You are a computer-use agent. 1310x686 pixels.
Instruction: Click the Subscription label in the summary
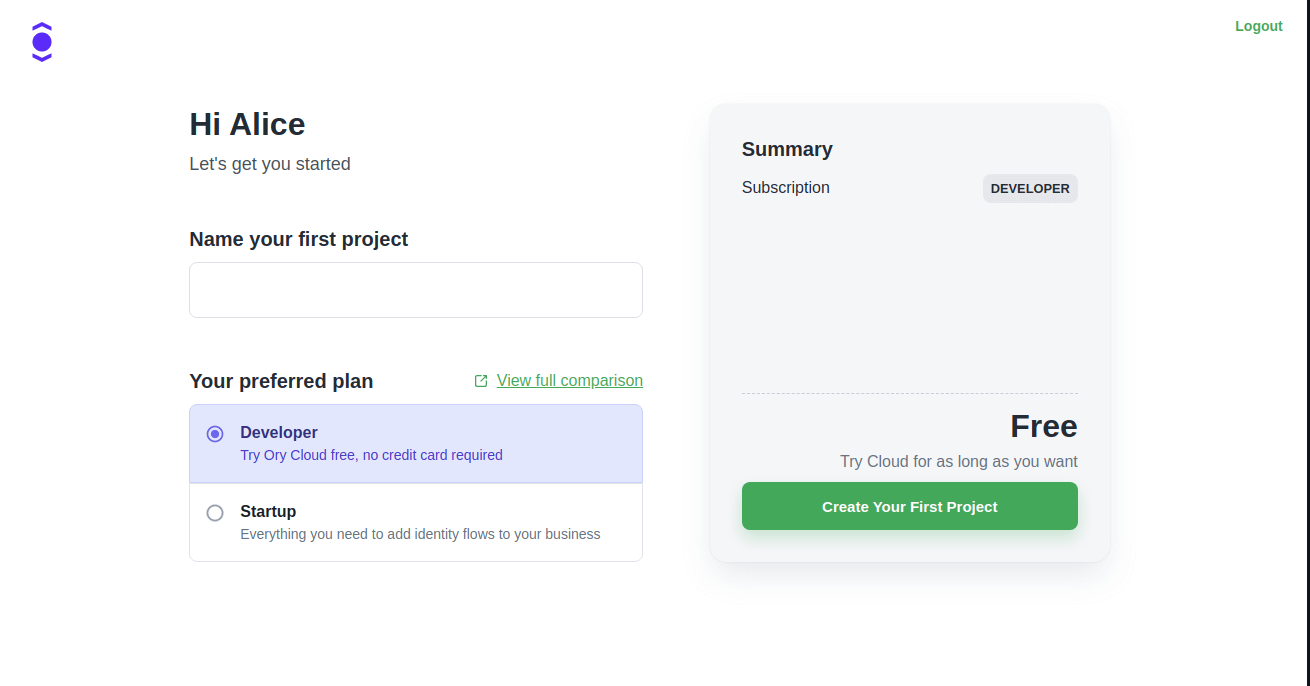point(785,188)
